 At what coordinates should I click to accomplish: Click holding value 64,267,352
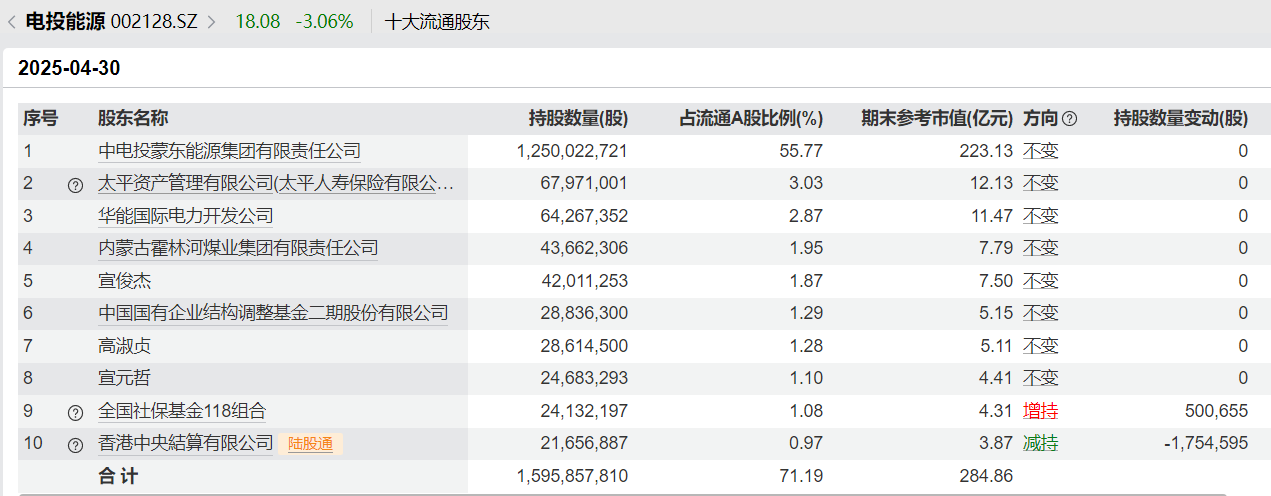point(584,216)
